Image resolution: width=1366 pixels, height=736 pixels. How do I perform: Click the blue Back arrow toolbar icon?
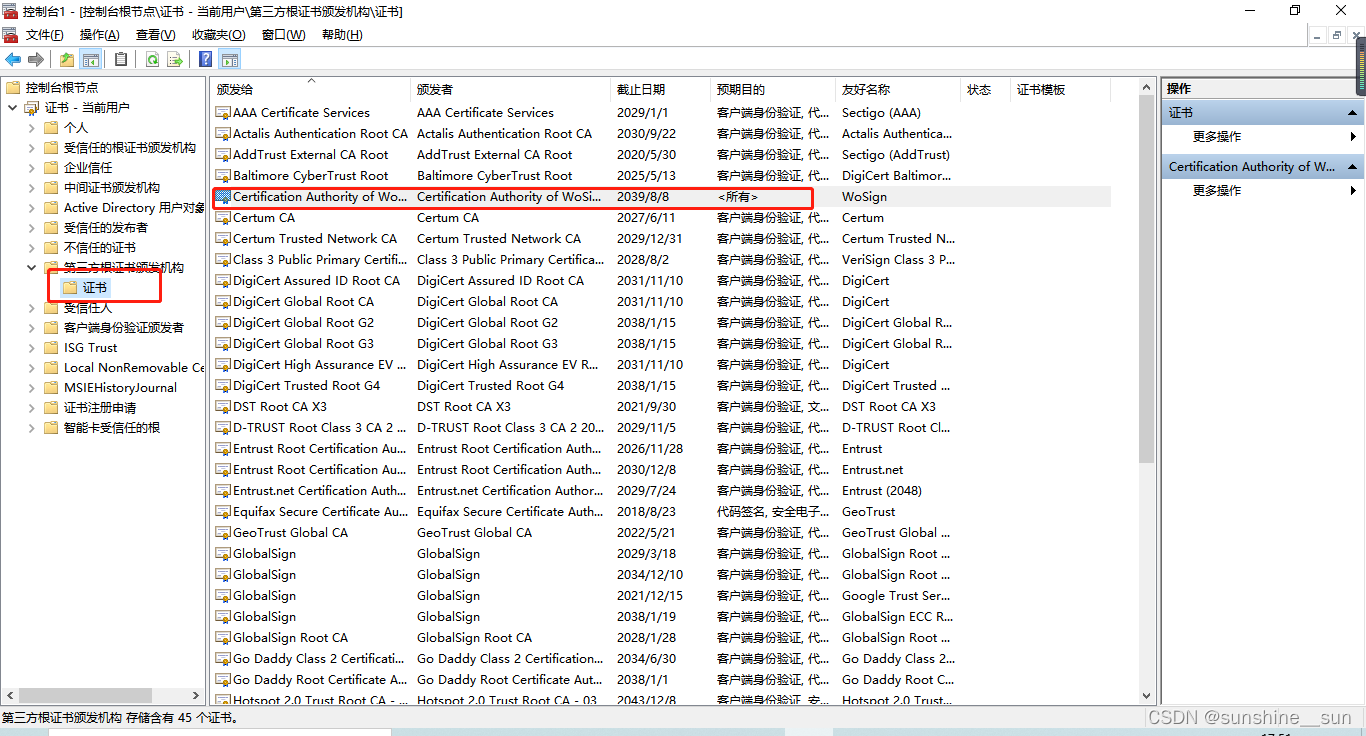coord(14,60)
